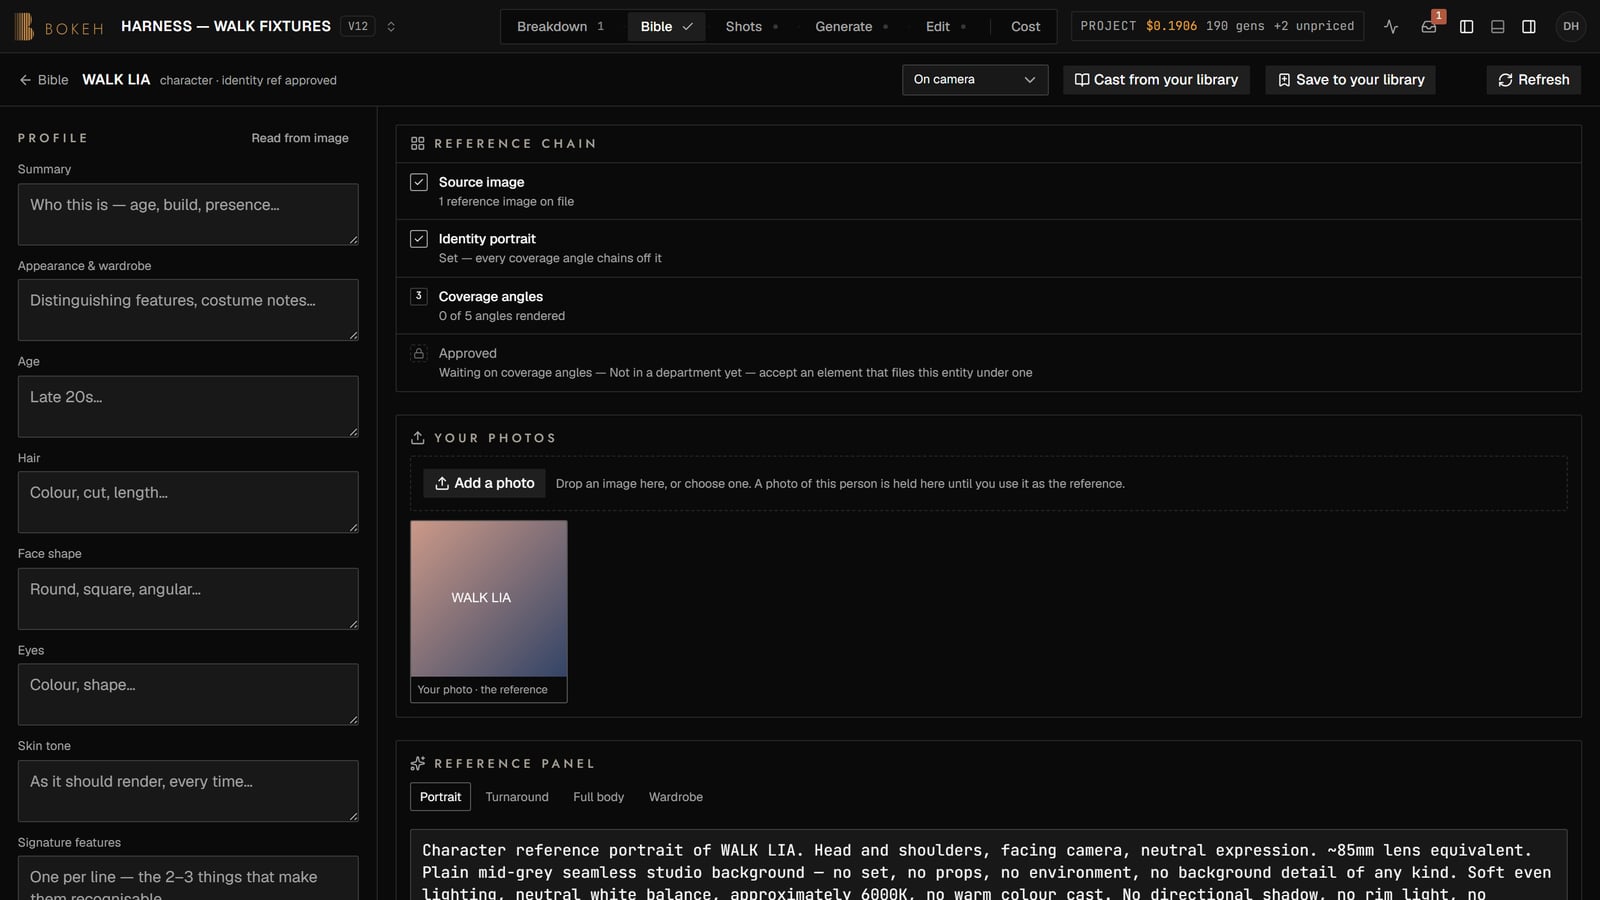Toggle the Identity portrait checkbox

[419, 239]
